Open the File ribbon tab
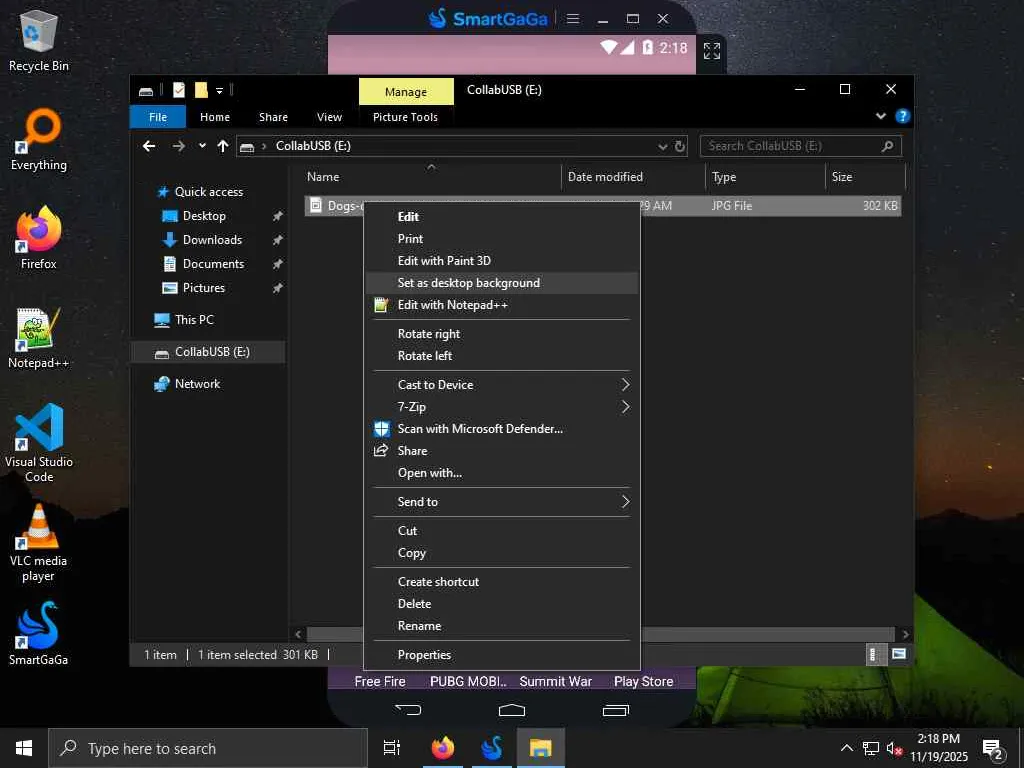This screenshot has width=1024, height=768. pyautogui.click(x=157, y=117)
